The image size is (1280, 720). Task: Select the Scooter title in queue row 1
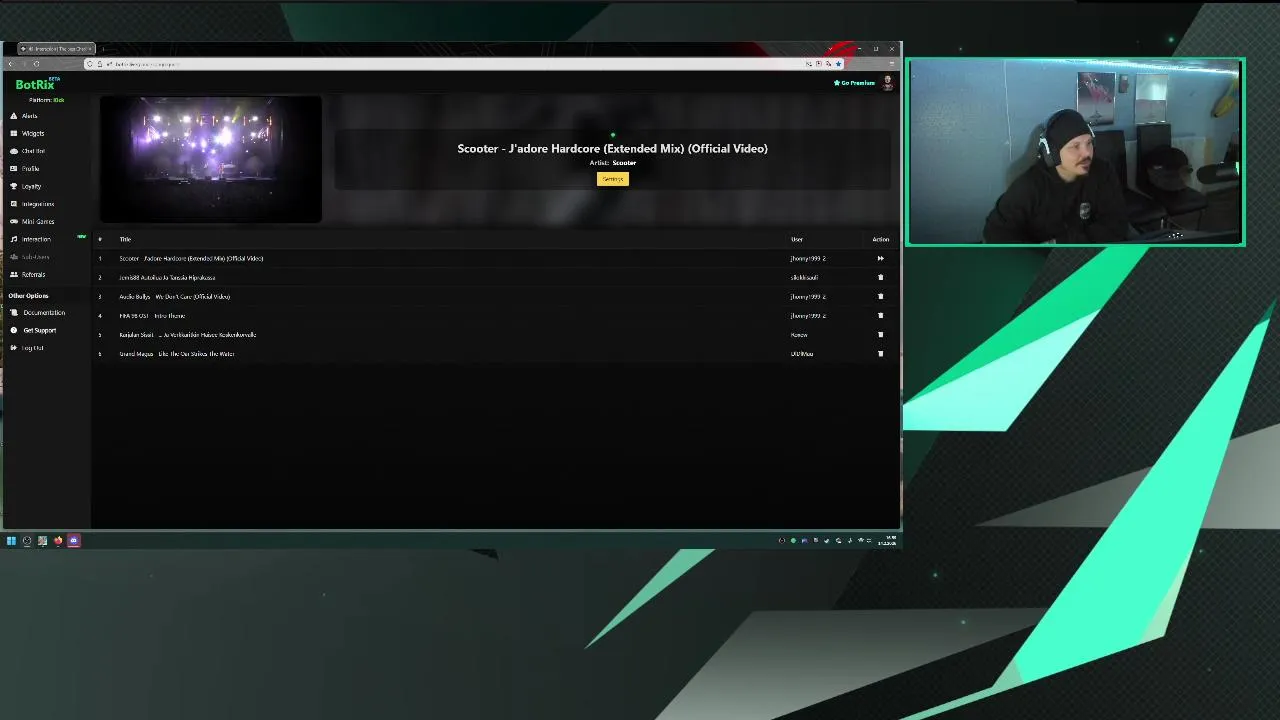(191, 258)
